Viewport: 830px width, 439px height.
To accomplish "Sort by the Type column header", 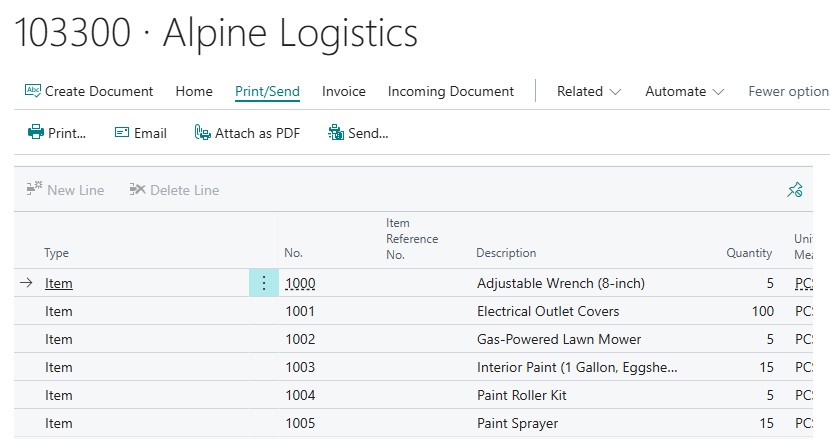I will click(x=56, y=253).
